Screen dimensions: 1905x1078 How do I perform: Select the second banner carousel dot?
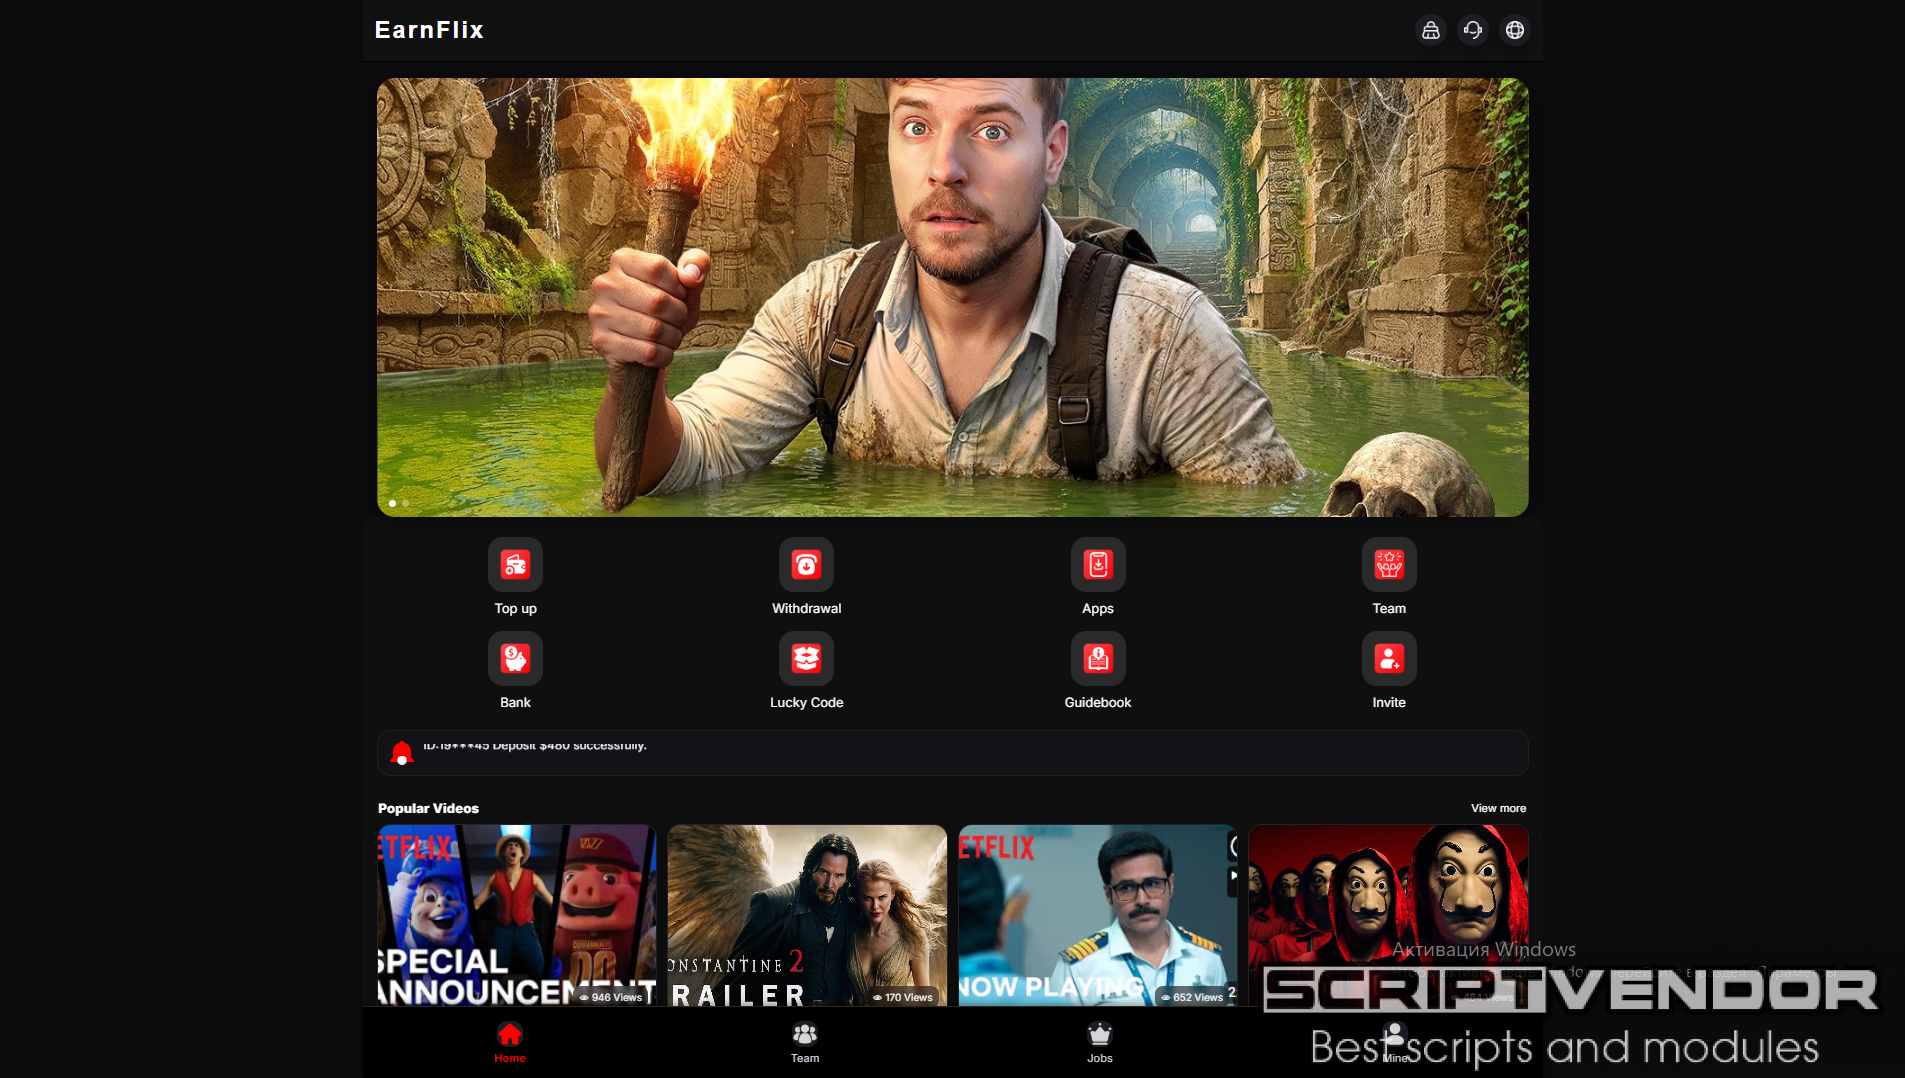coord(406,503)
